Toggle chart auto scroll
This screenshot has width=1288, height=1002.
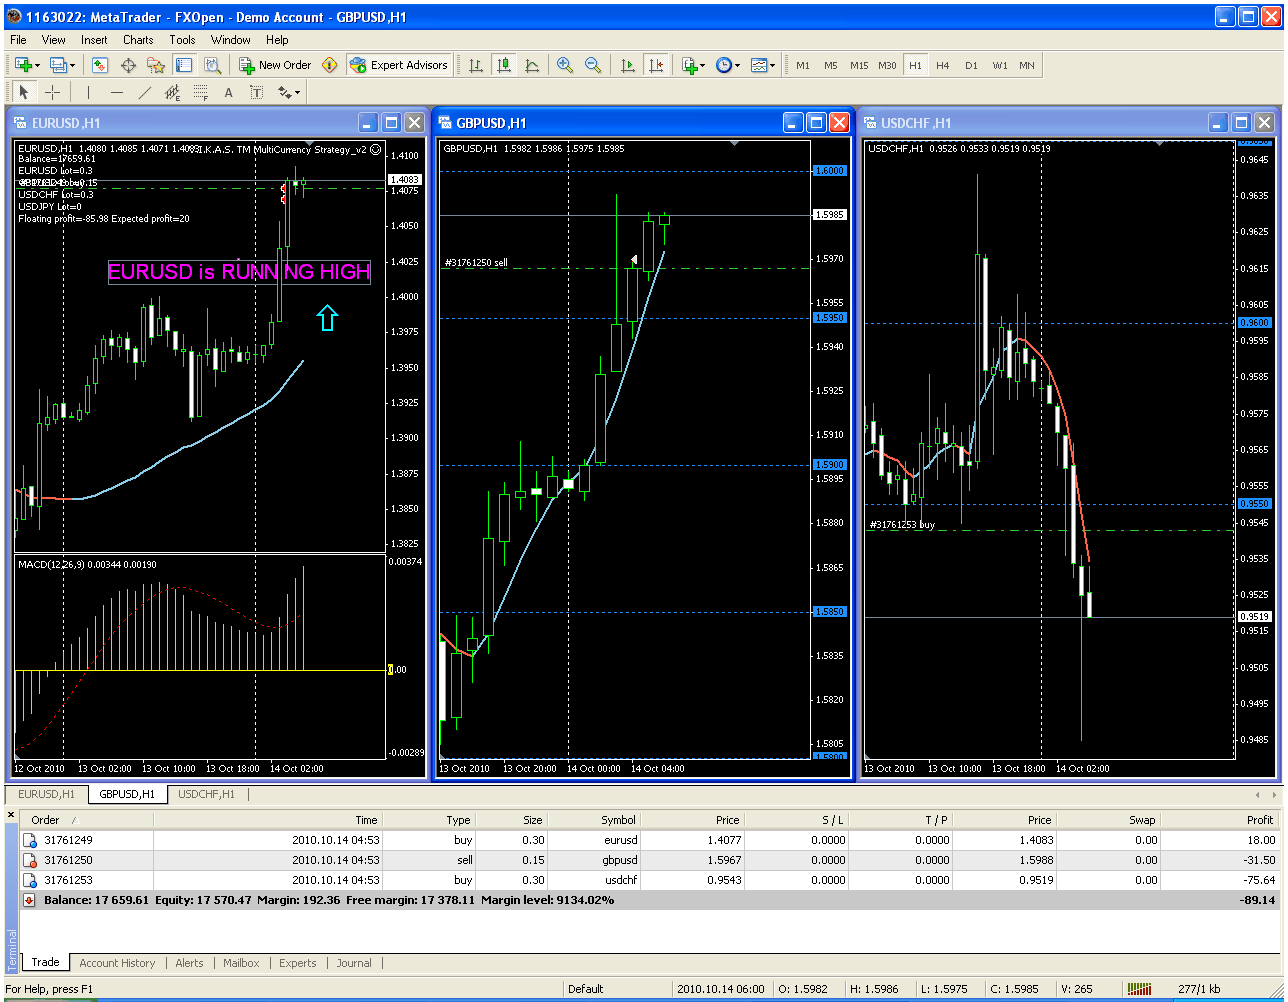click(628, 65)
